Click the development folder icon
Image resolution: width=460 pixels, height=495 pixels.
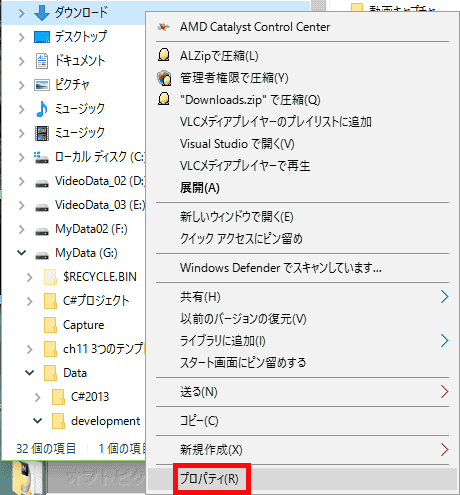[x=58, y=421]
